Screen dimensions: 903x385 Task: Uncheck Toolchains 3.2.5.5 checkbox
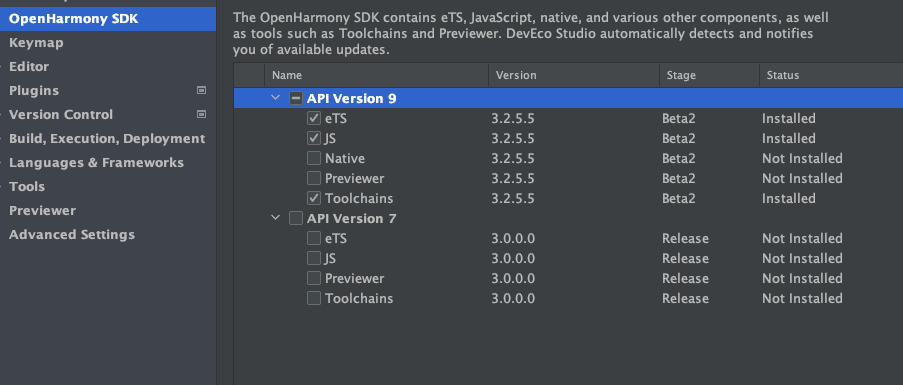tap(314, 199)
